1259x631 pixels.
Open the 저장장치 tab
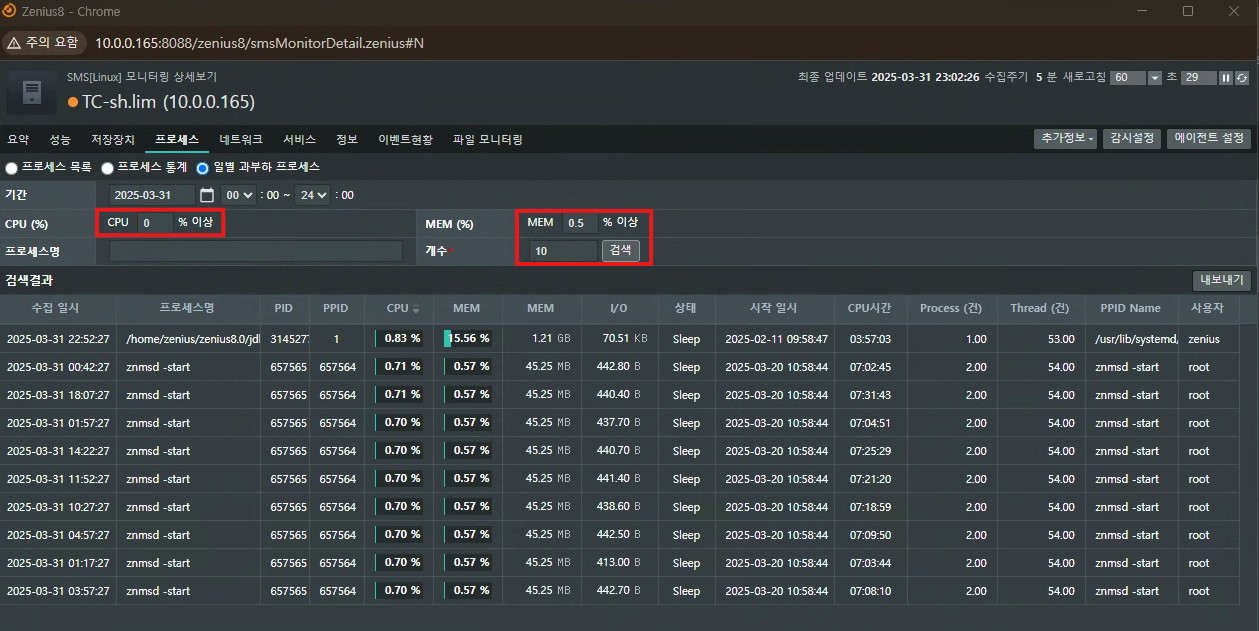[113, 140]
